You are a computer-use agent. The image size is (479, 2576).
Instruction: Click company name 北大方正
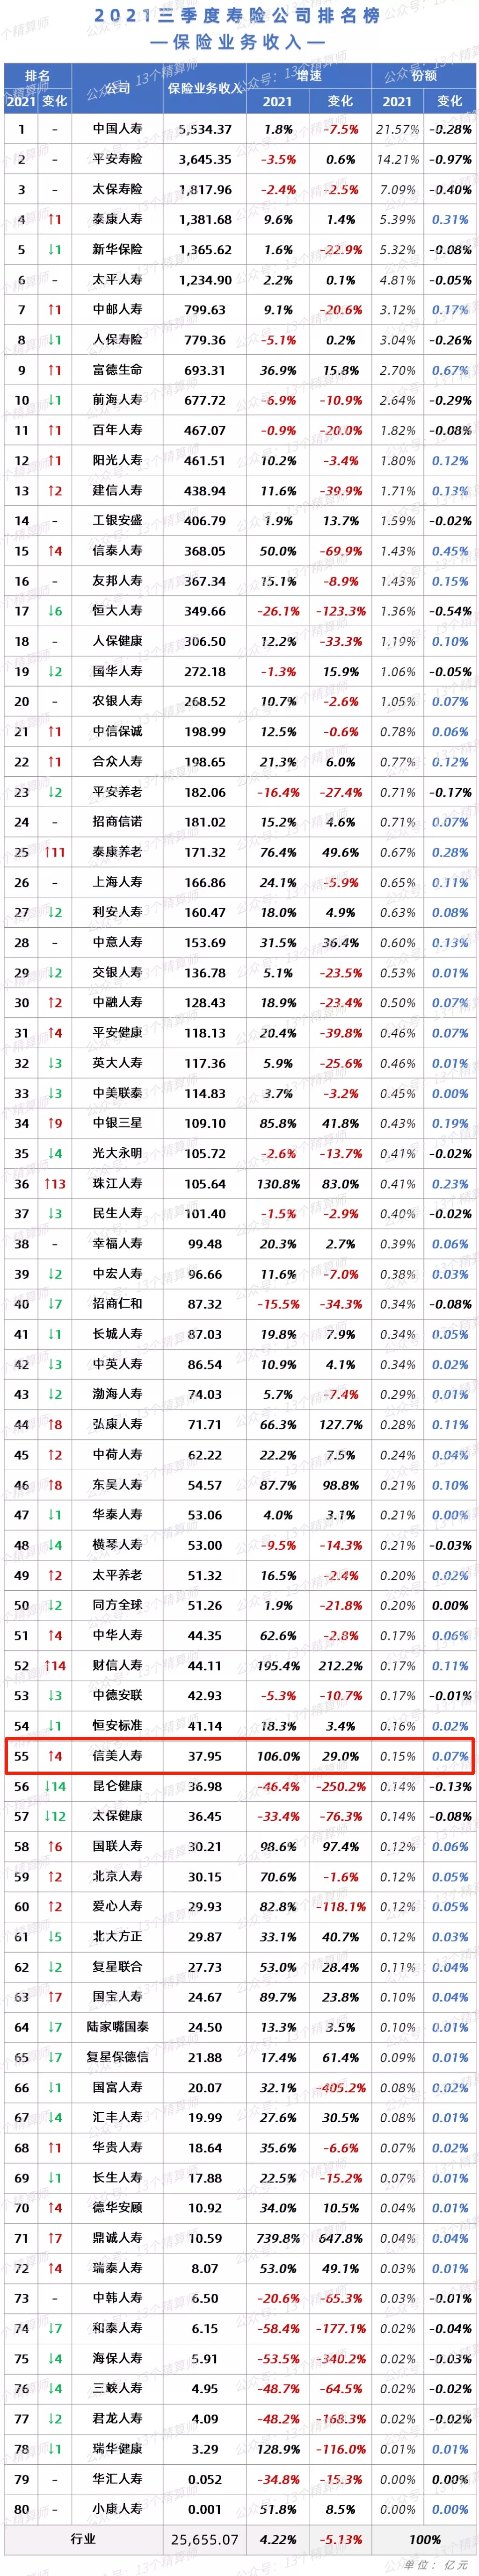coord(117,1936)
